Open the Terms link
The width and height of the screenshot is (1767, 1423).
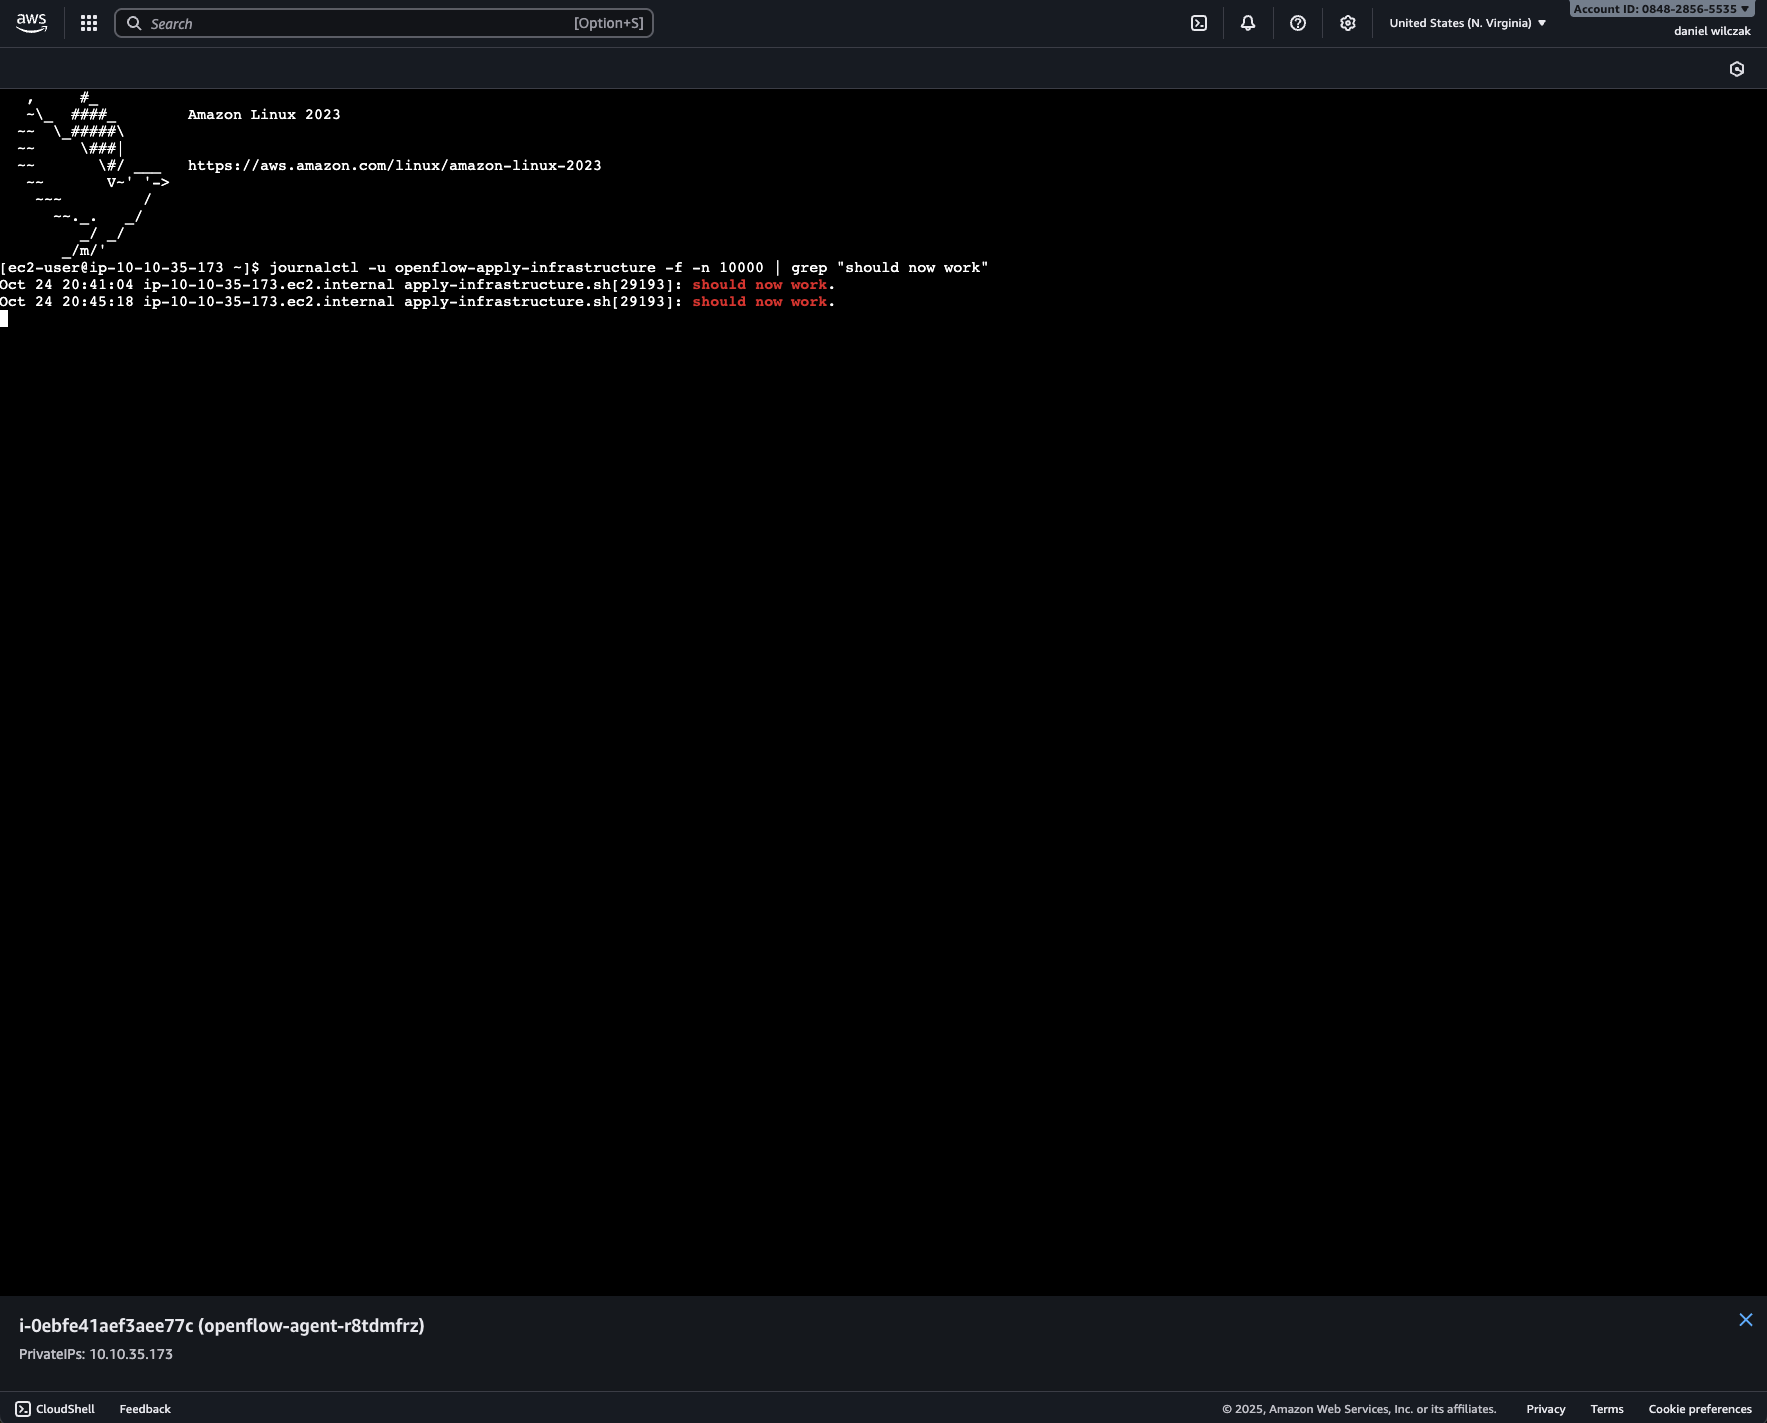click(1607, 1409)
